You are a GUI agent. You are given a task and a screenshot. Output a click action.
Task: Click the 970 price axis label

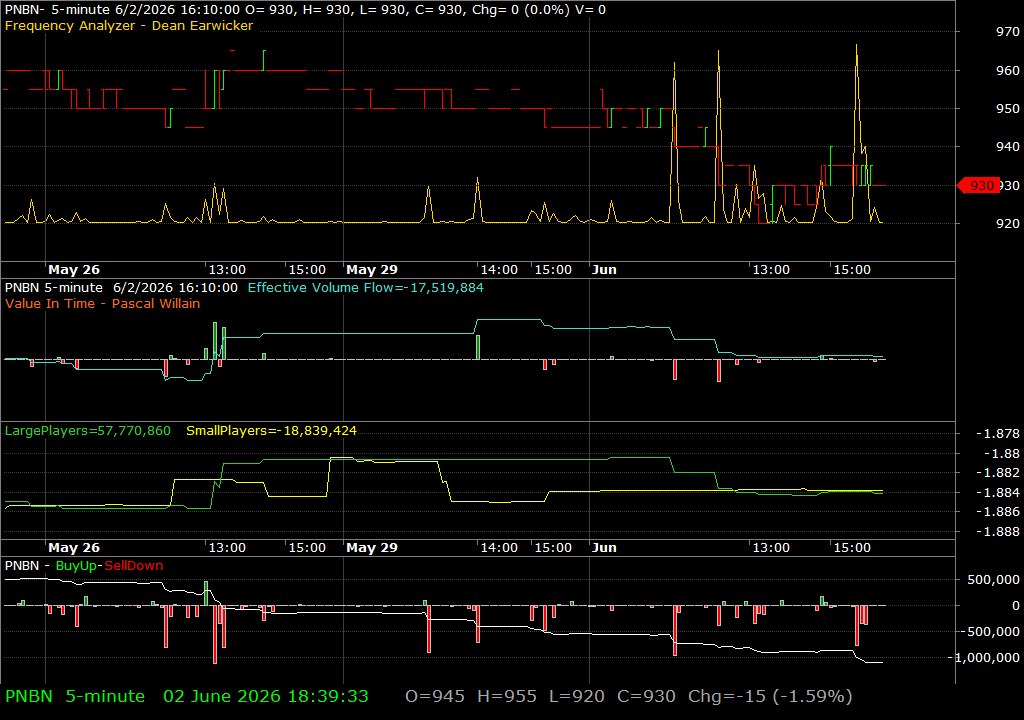[1008, 31]
